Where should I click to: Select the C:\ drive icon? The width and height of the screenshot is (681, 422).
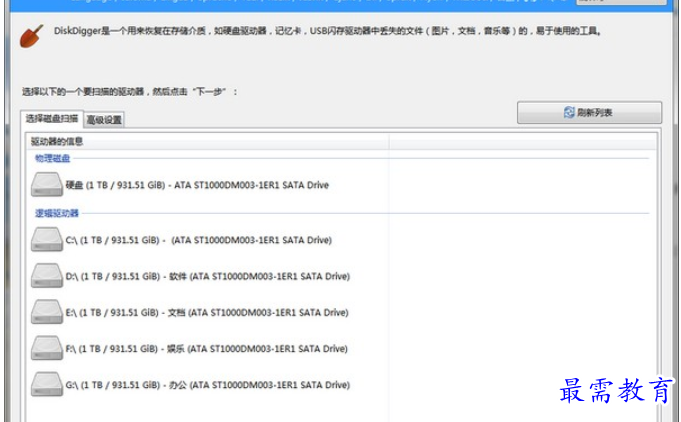pyautogui.click(x=47, y=240)
